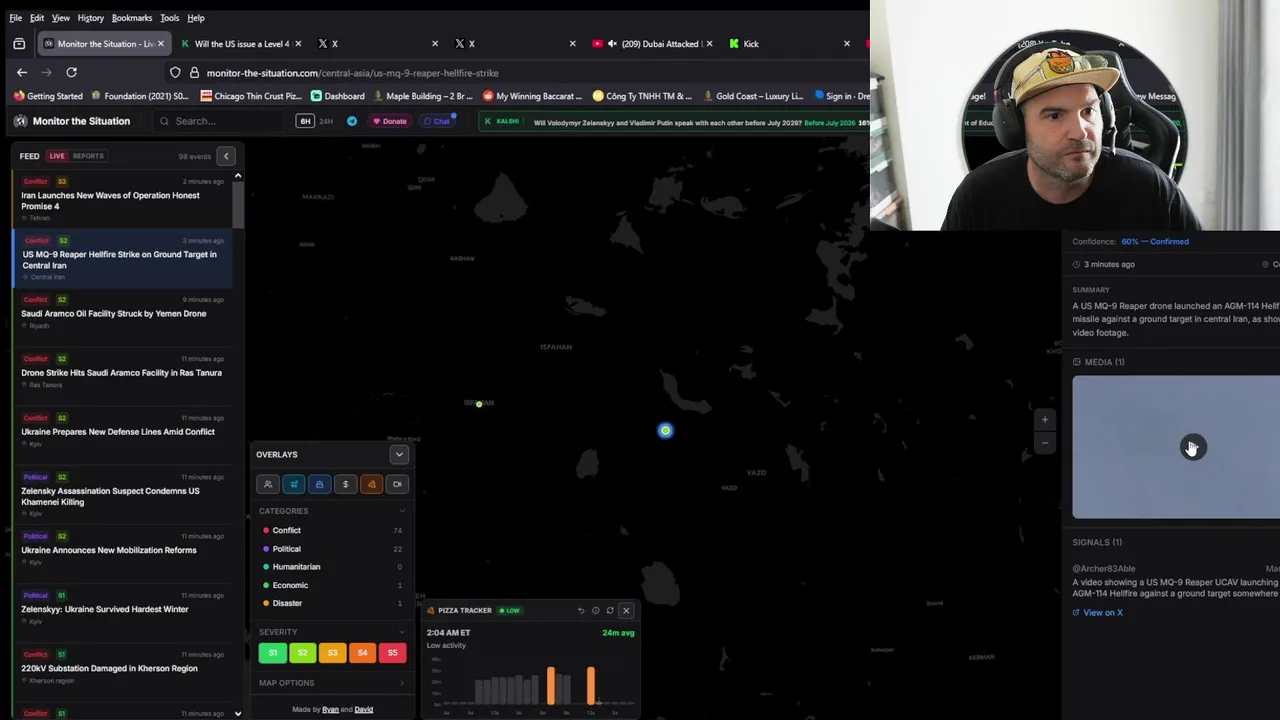Click the browser address bar URL
Image resolution: width=1280 pixels, height=720 pixels.
pyautogui.click(x=353, y=73)
